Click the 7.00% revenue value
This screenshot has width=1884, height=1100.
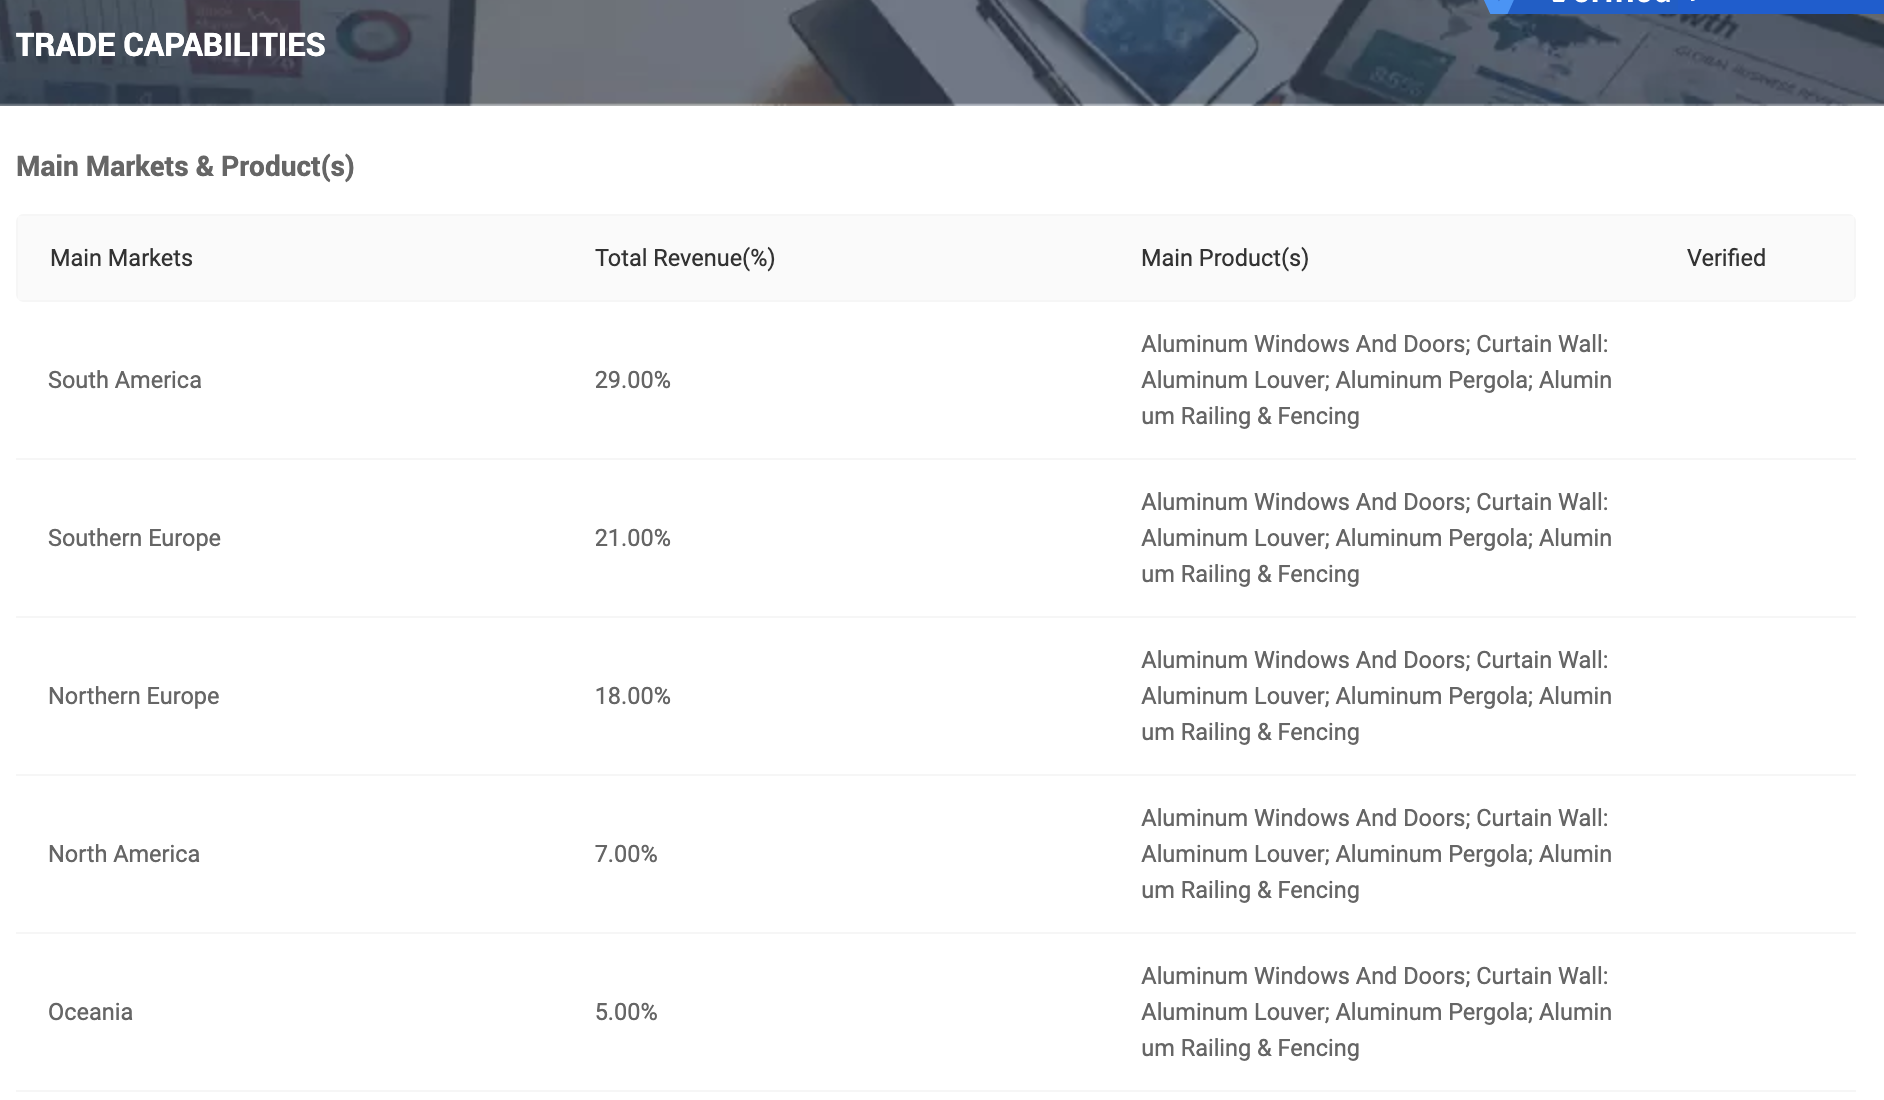pyautogui.click(x=626, y=854)
